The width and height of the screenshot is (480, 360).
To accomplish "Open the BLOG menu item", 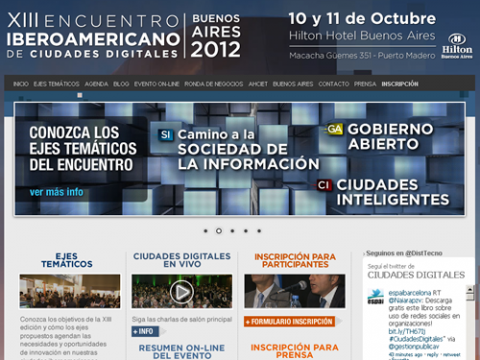I will 121,84.
